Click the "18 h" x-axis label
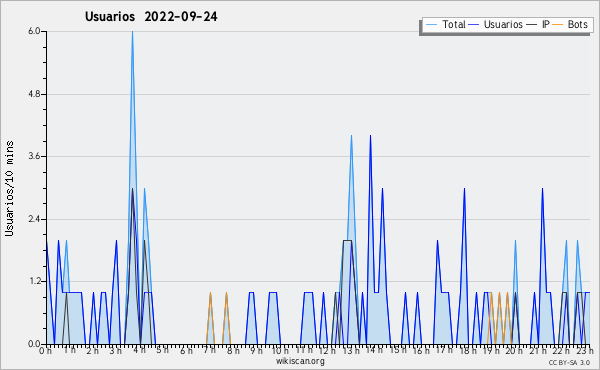 coord(468,350)
